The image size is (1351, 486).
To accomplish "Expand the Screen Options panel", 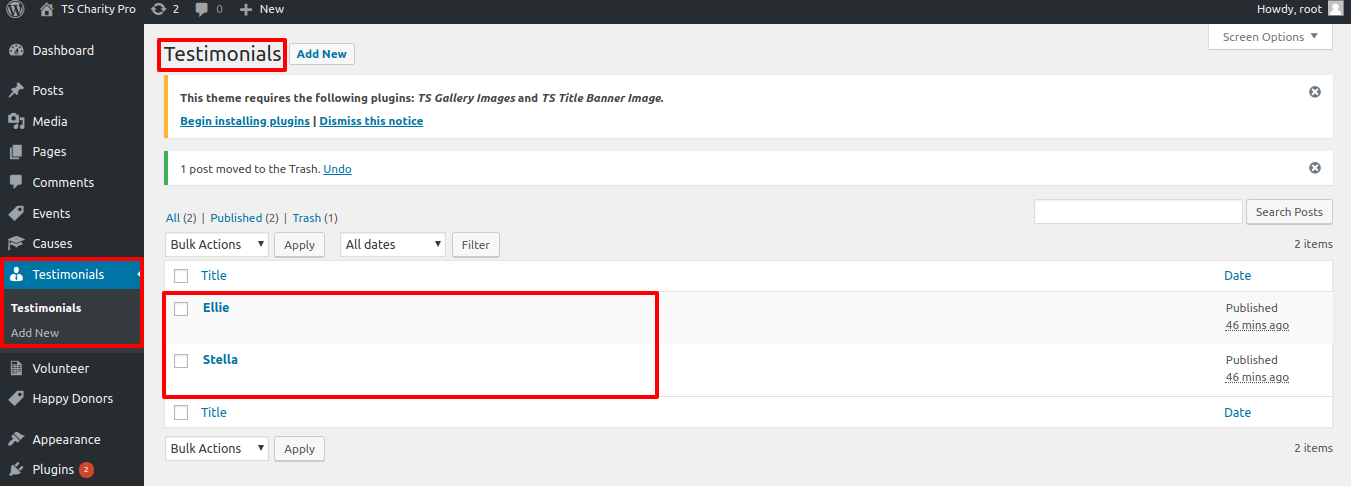I will 1270,37.
